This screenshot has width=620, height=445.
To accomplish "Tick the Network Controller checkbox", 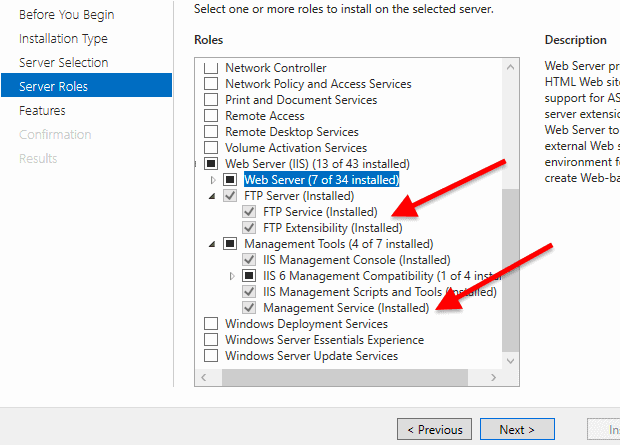I will pos(211,68).
